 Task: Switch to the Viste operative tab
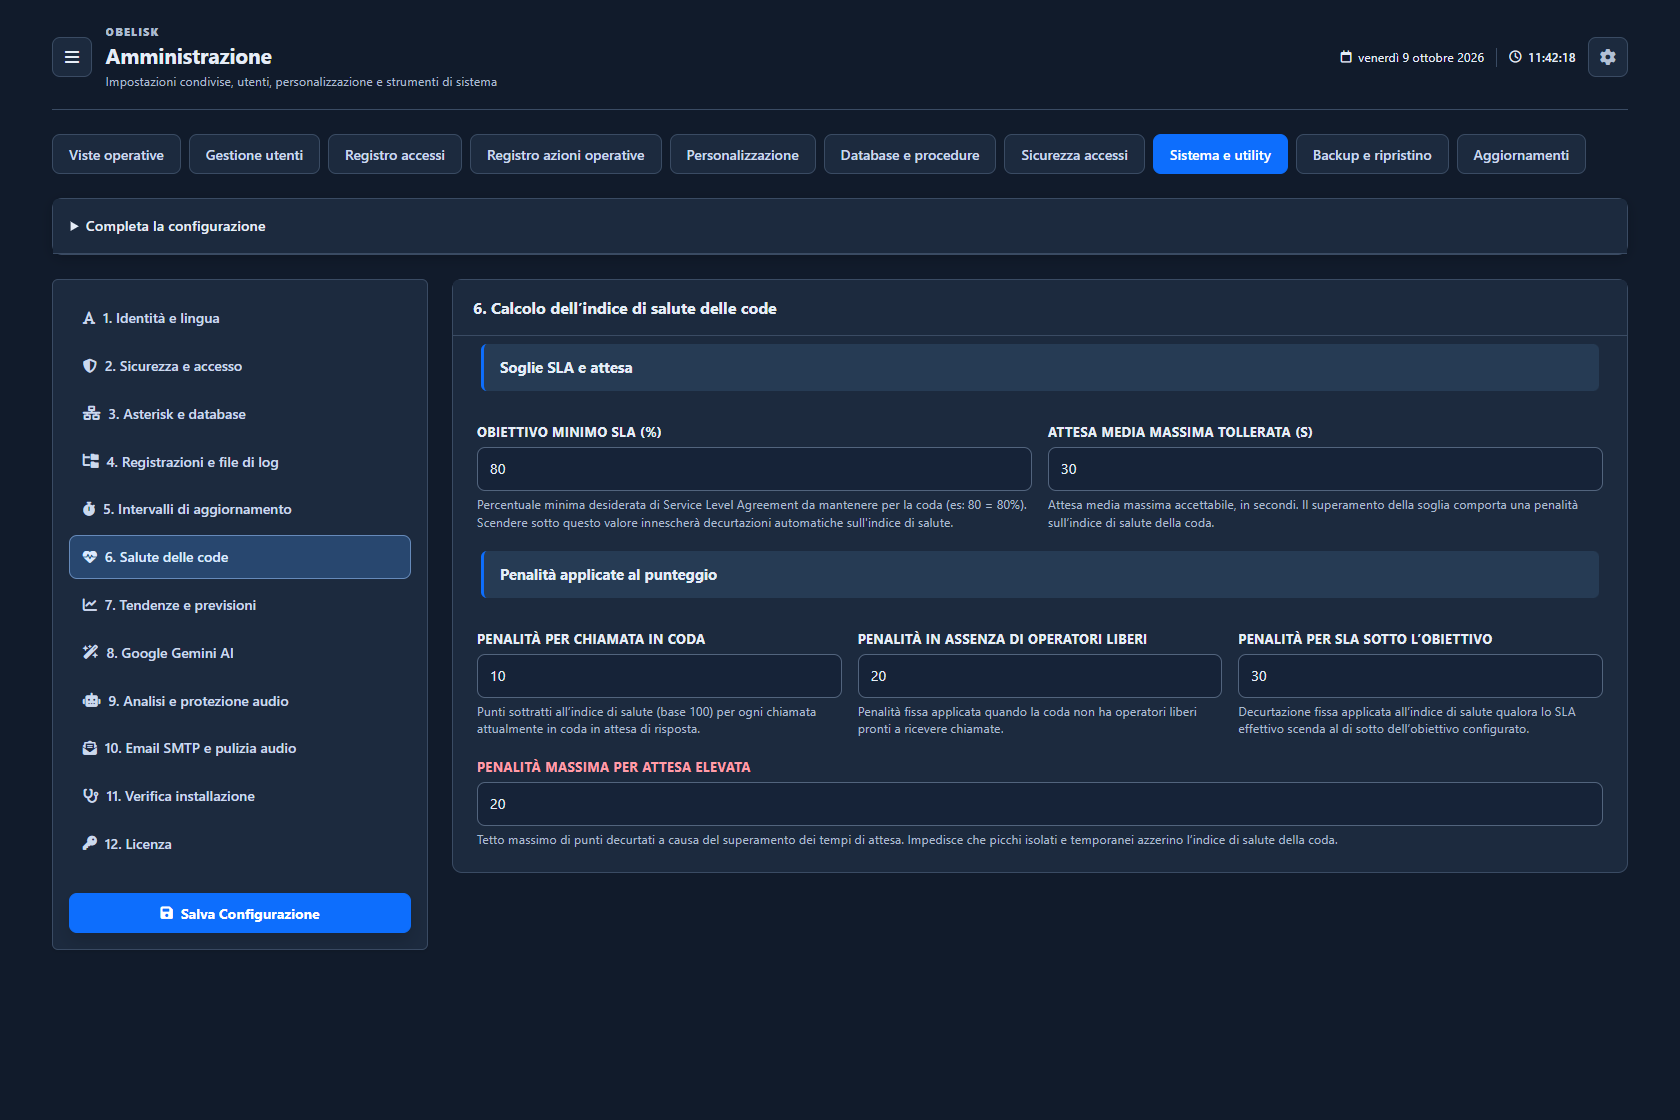(116, 154)
